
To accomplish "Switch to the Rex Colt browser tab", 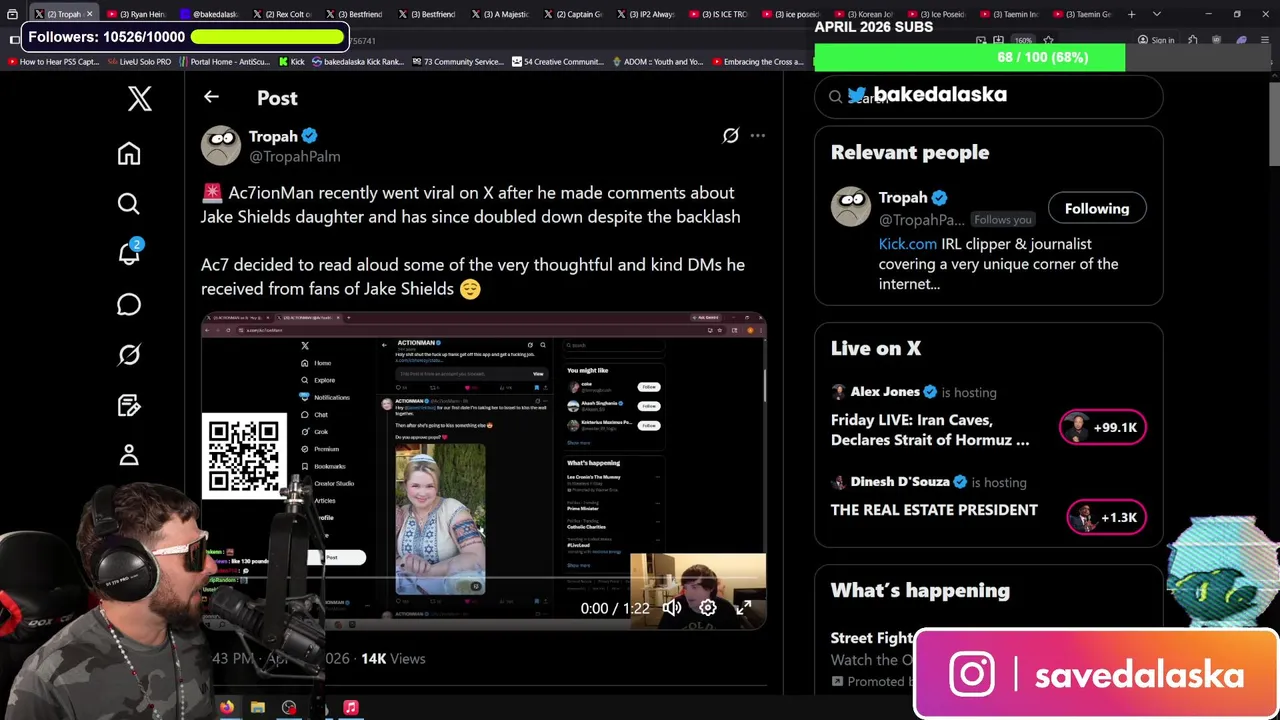I will pyautogui.click(x=282, y=14).
